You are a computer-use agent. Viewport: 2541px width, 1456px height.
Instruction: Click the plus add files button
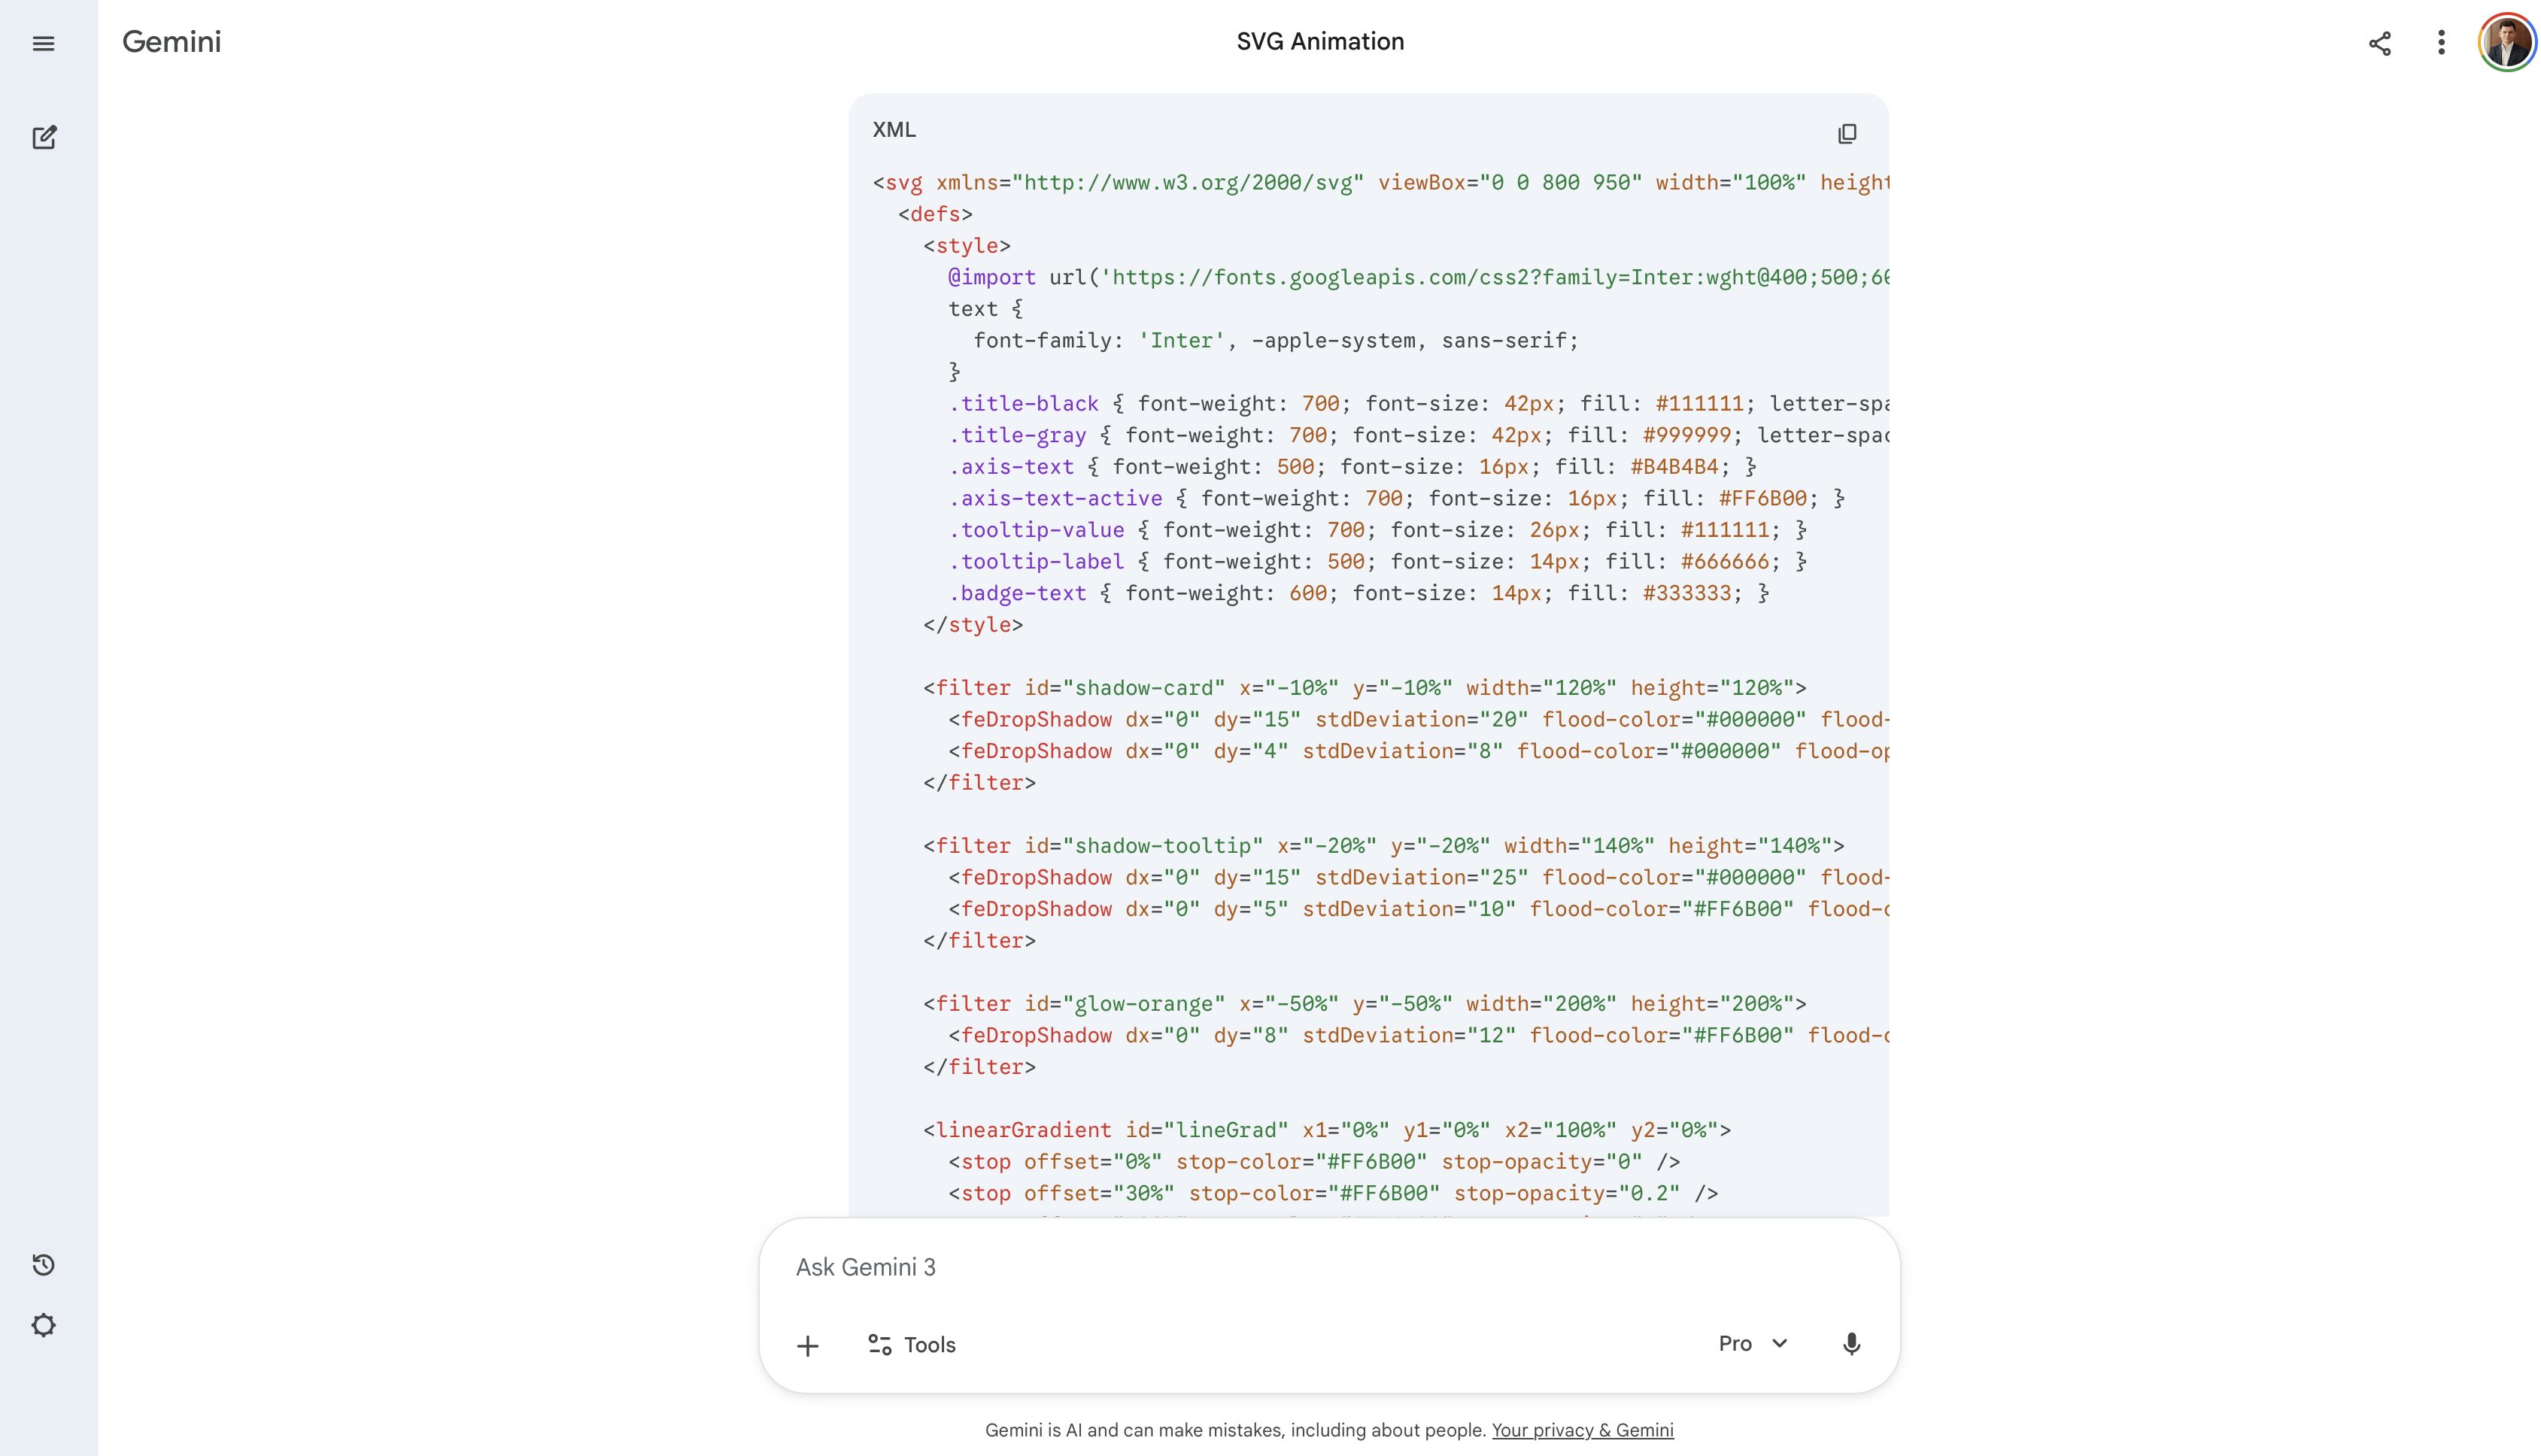pyautogui.click(x=807, y=1346)
